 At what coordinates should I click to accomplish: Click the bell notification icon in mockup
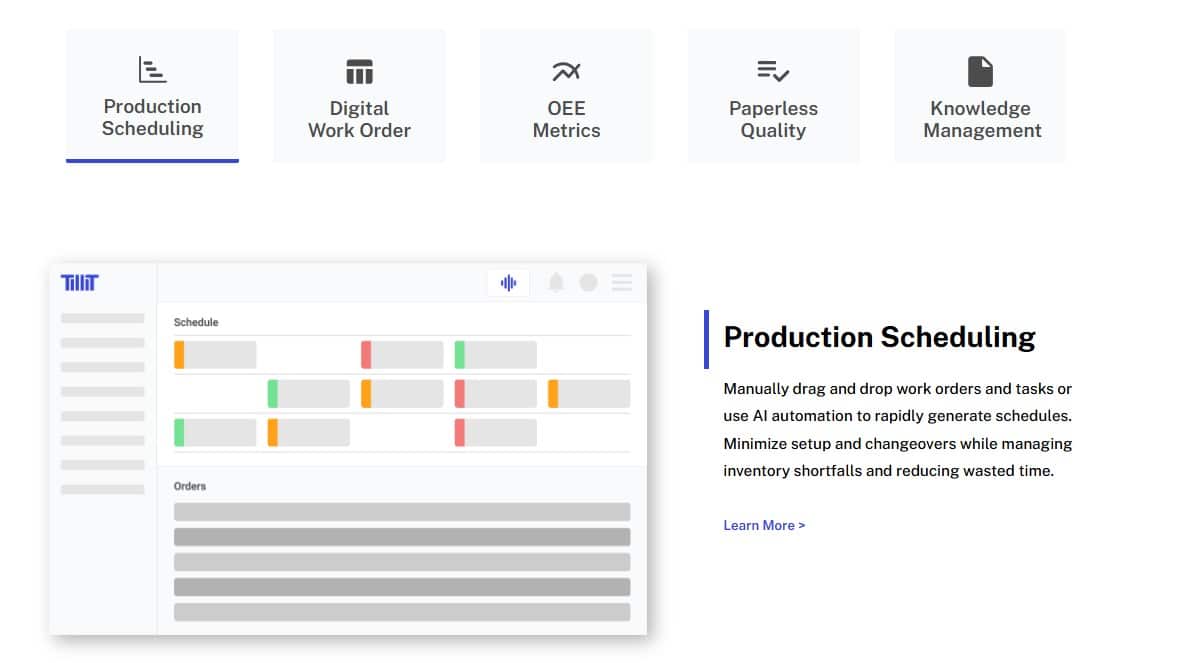click(556, 283)
